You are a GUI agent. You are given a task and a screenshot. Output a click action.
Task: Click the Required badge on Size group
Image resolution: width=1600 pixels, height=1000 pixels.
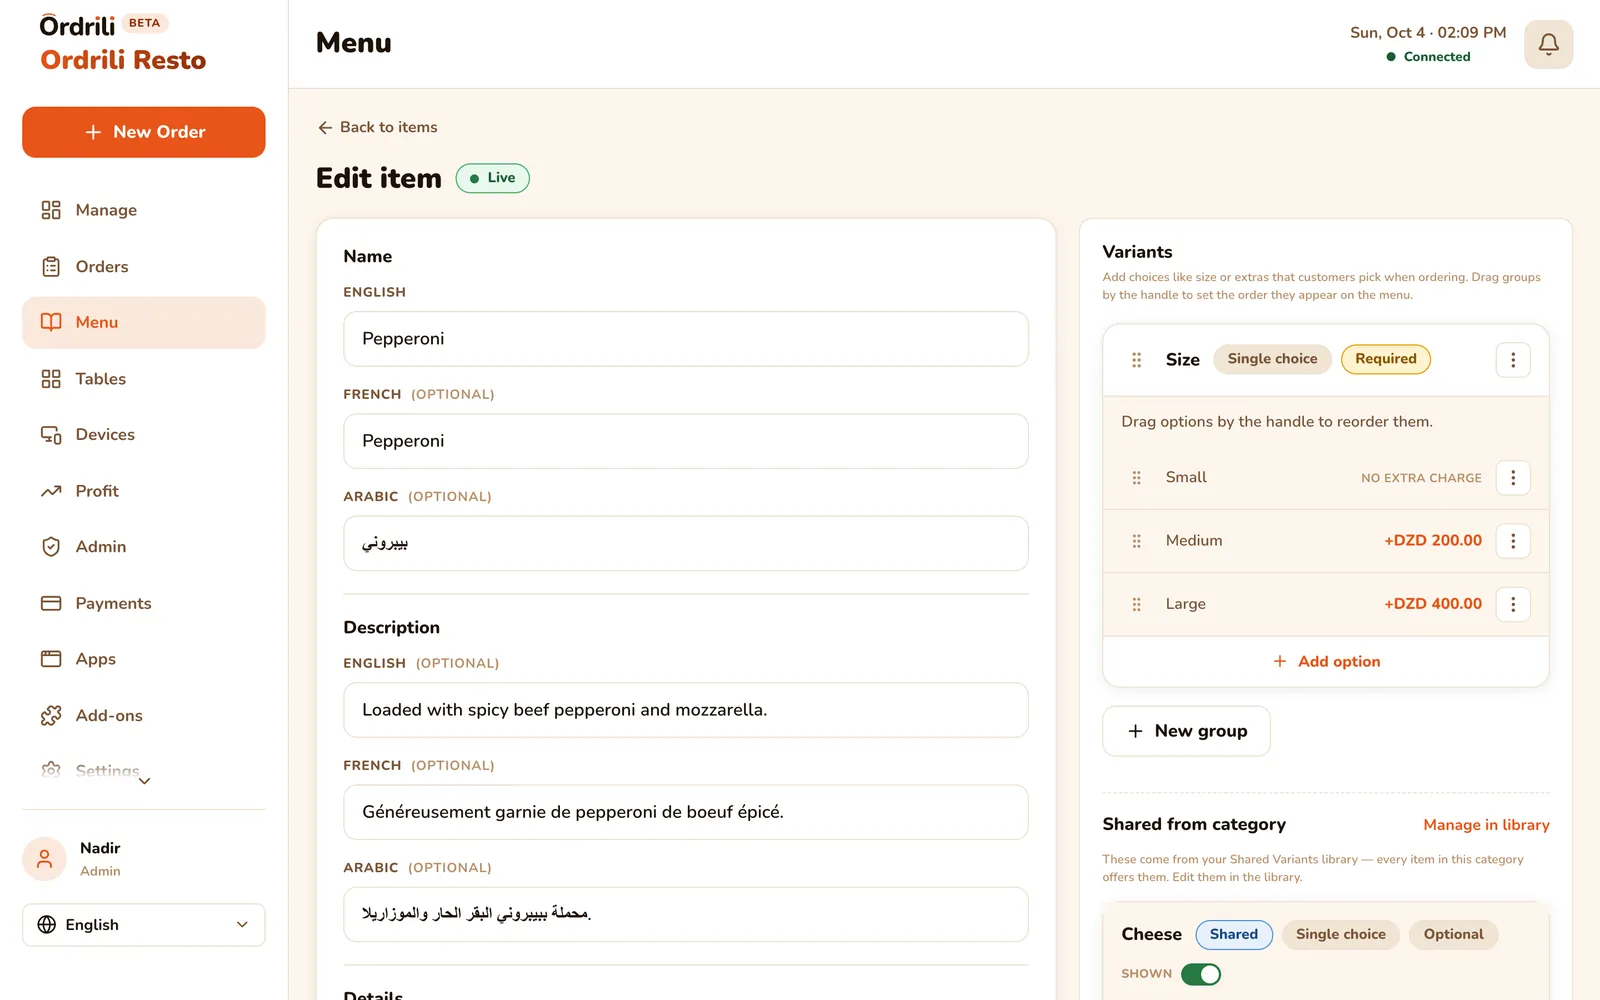coord(1386,359)
